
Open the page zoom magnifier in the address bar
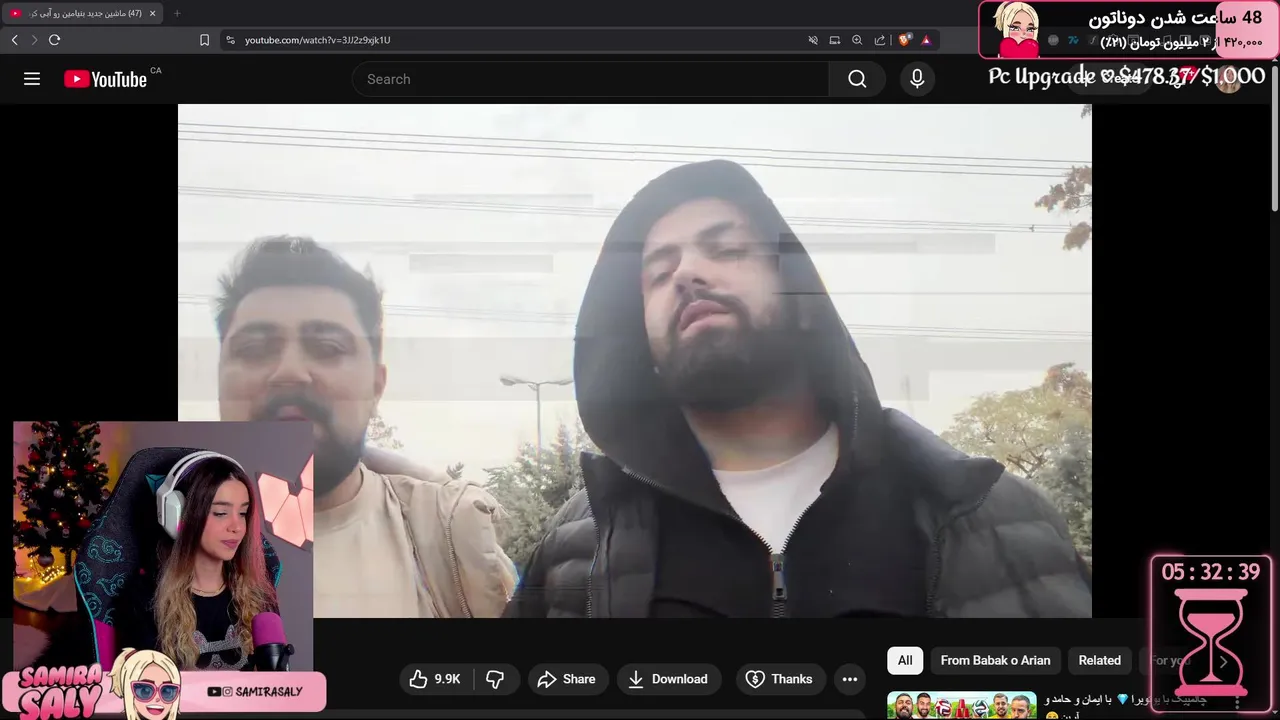(857, 40)
